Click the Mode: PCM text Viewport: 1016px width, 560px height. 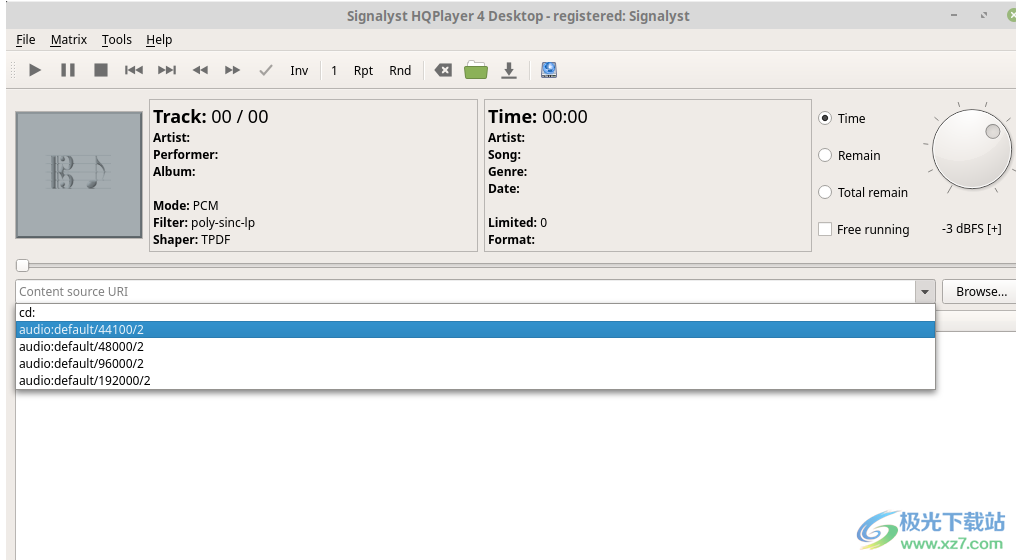[x=186, y=205]
